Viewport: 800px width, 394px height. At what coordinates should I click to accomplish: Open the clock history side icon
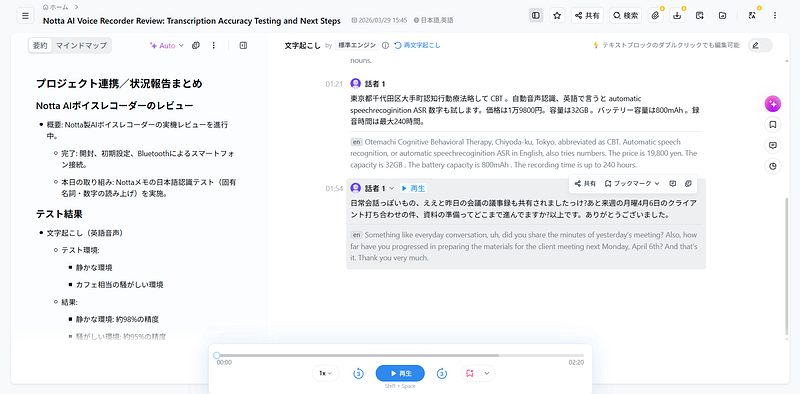point(773,166)
